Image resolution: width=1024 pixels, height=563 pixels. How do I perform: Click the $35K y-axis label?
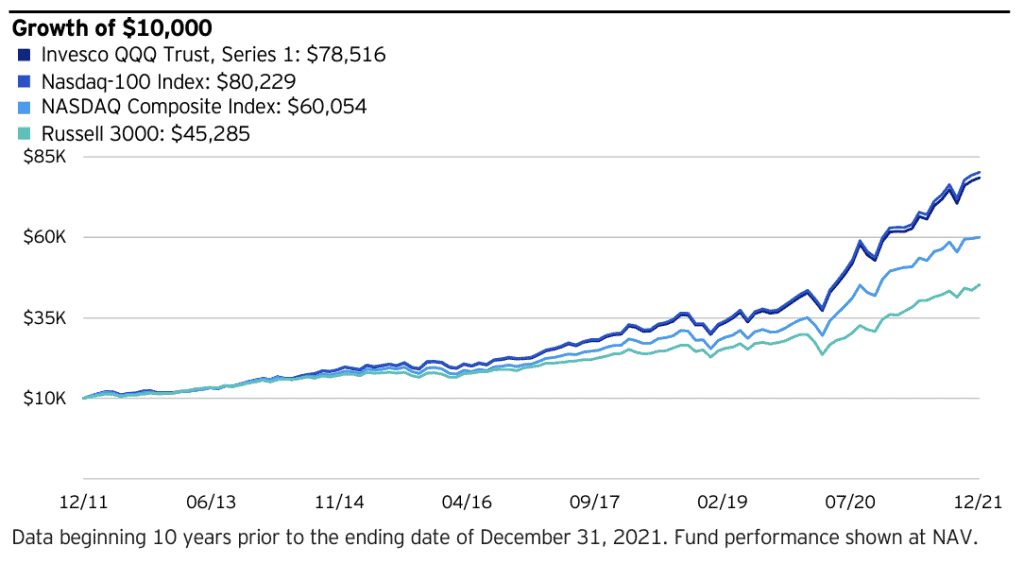click(44, 318)
